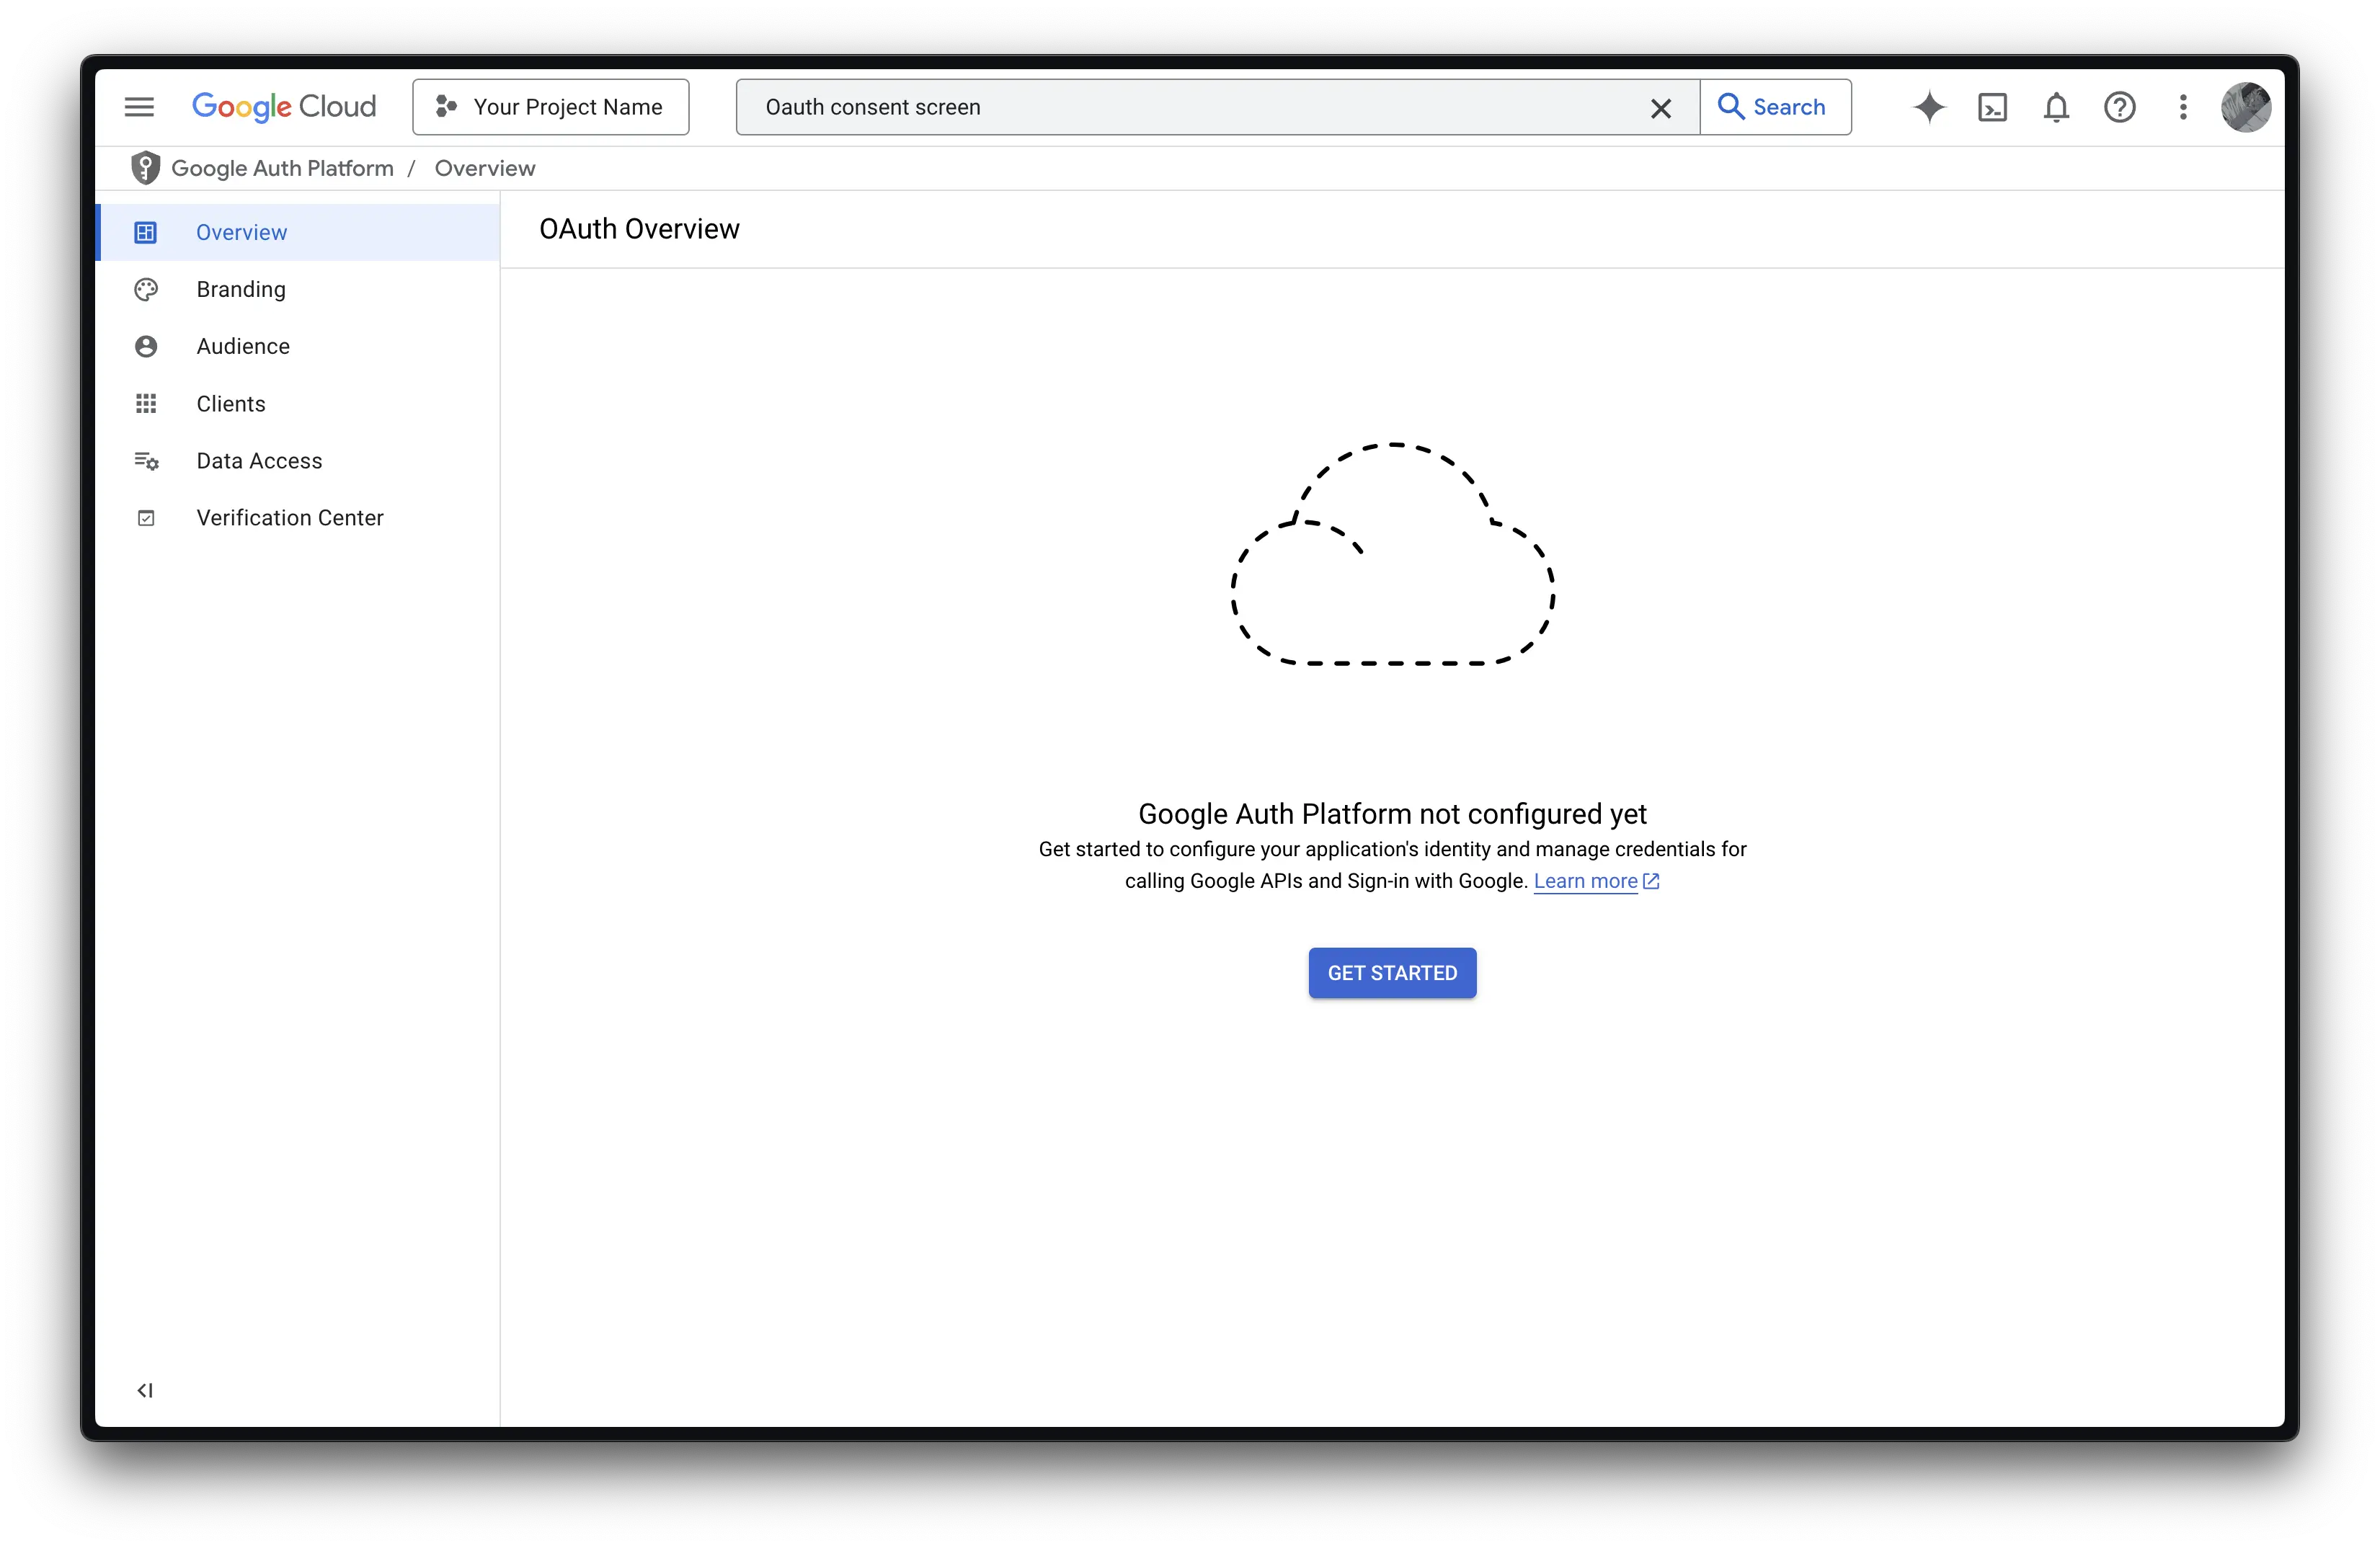Click the project picker dots icon
This screenshot has width=2380, height=1548.
[x=446, y=106]
